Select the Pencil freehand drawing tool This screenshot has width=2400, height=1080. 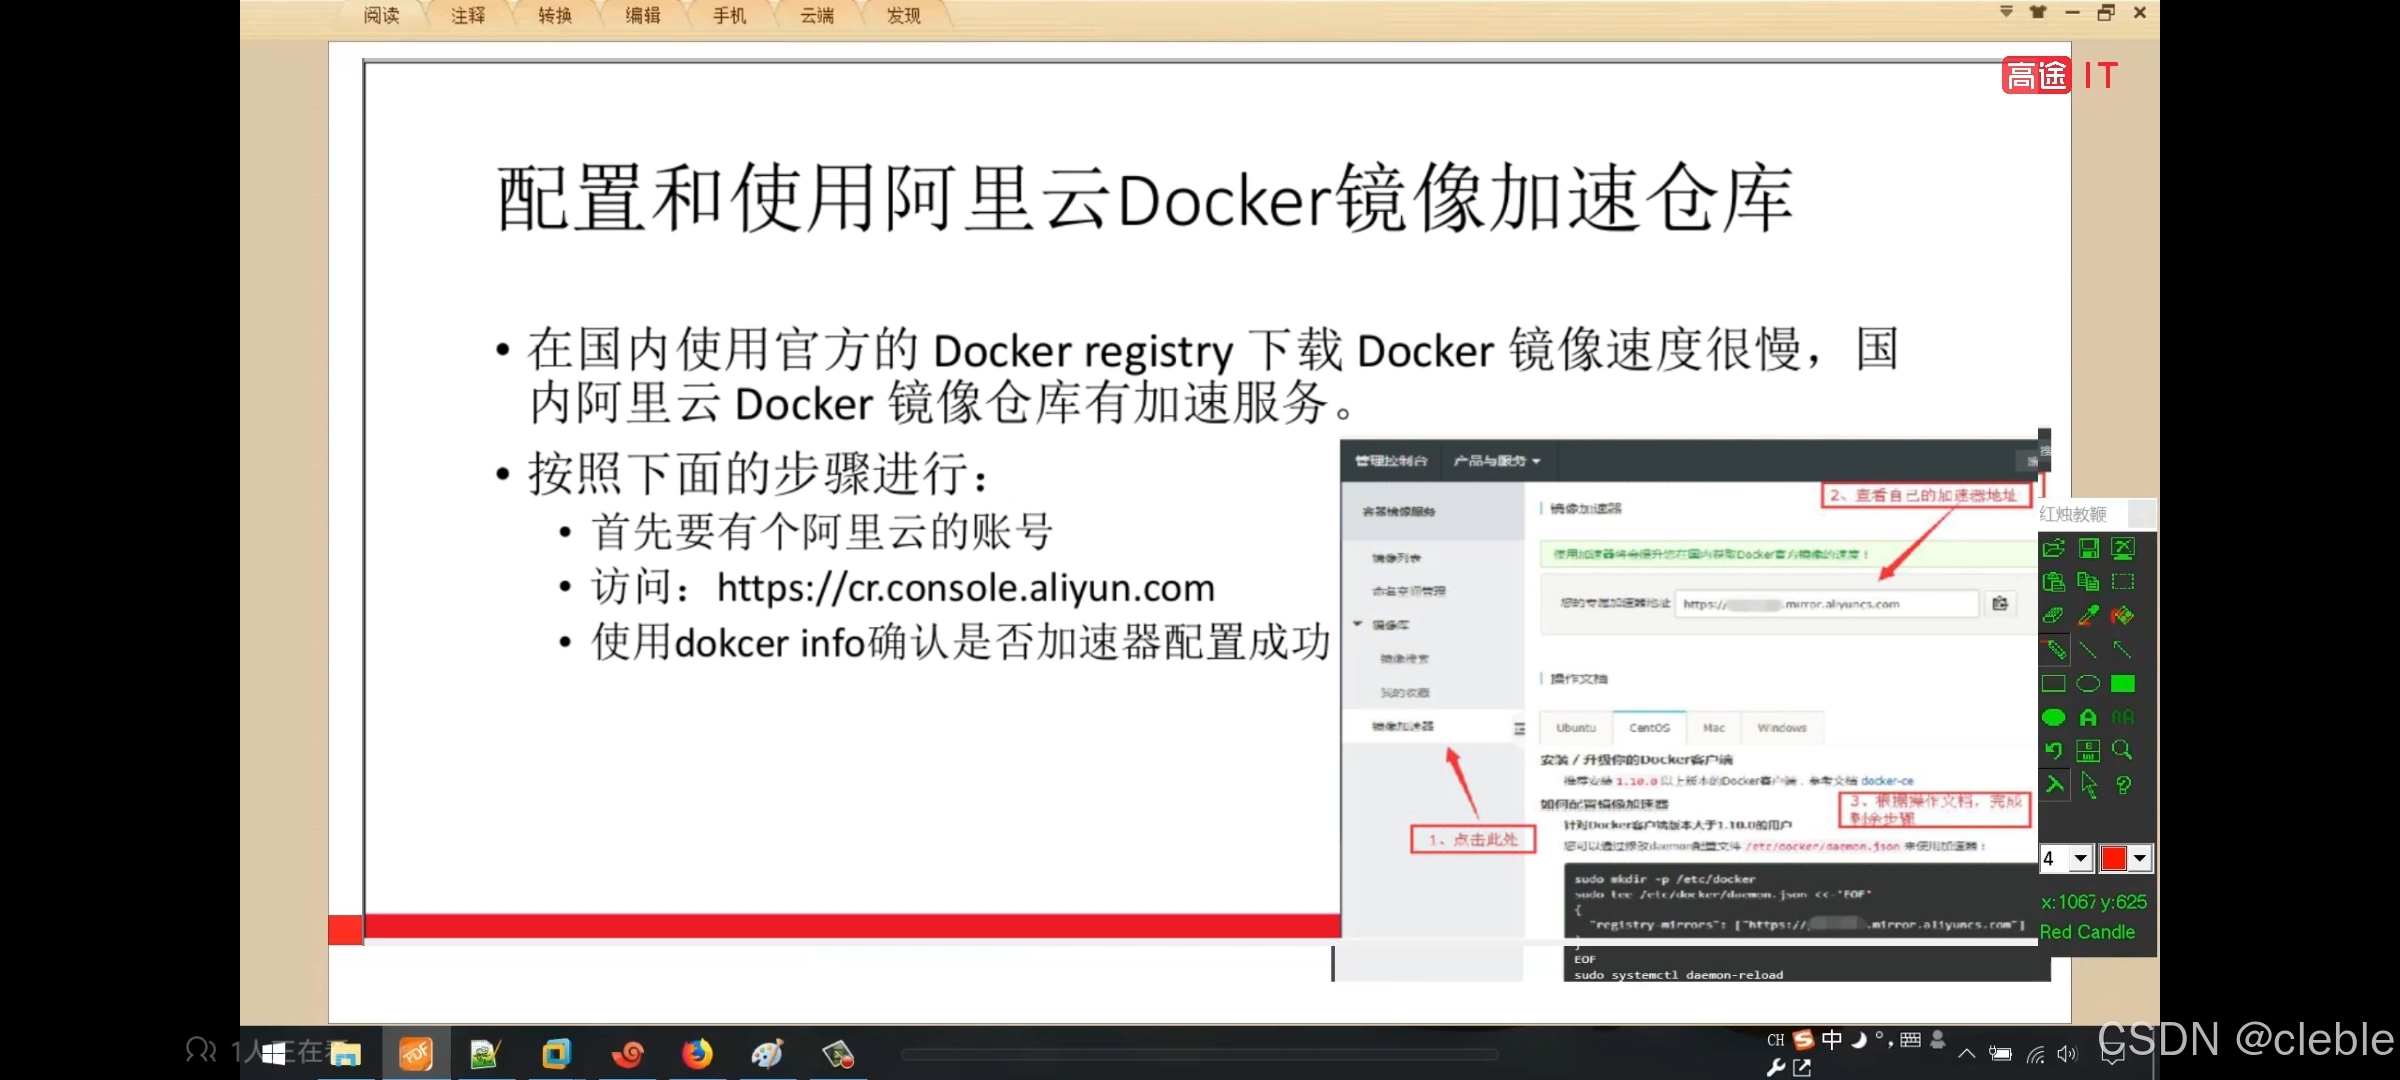(x=2054, y=650)
